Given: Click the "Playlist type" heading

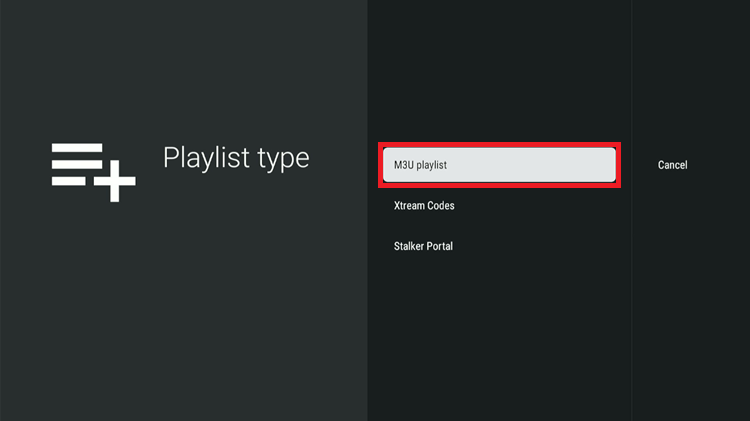Looking at the screenshot, I should click(x=236, y=158).
